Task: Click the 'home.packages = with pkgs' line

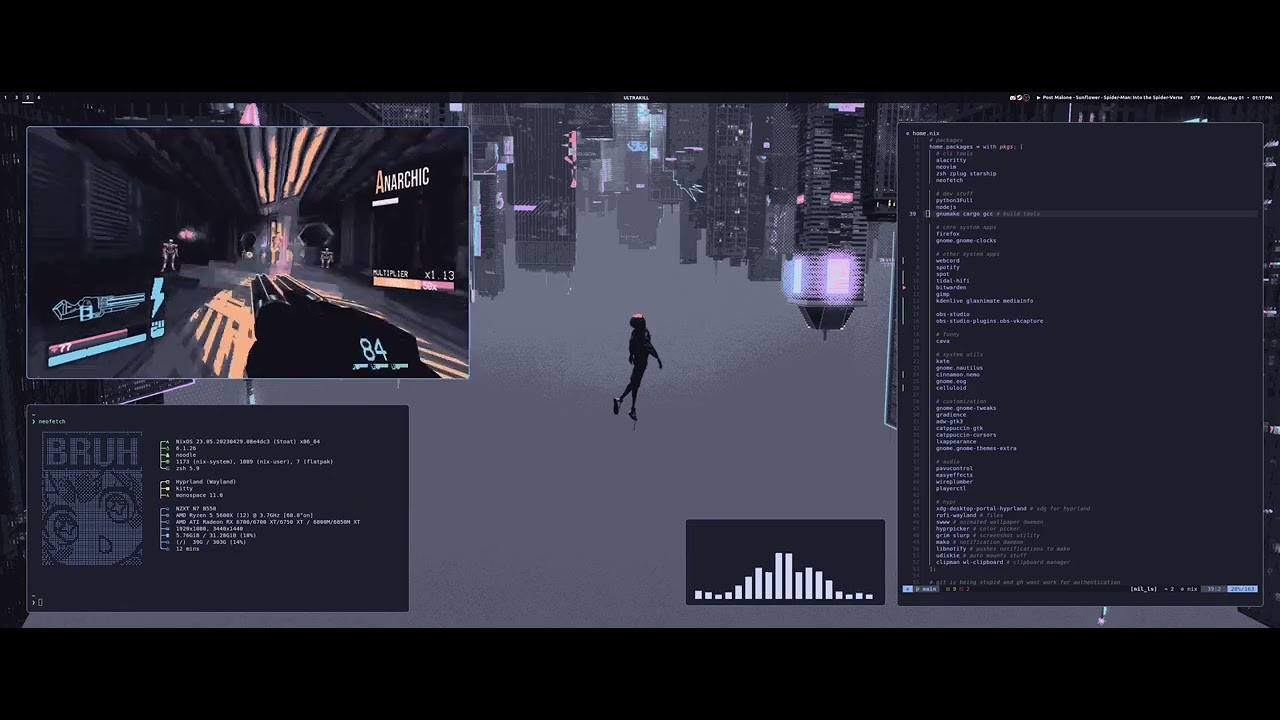Action: pyautogui.click(x=975, y=147)
